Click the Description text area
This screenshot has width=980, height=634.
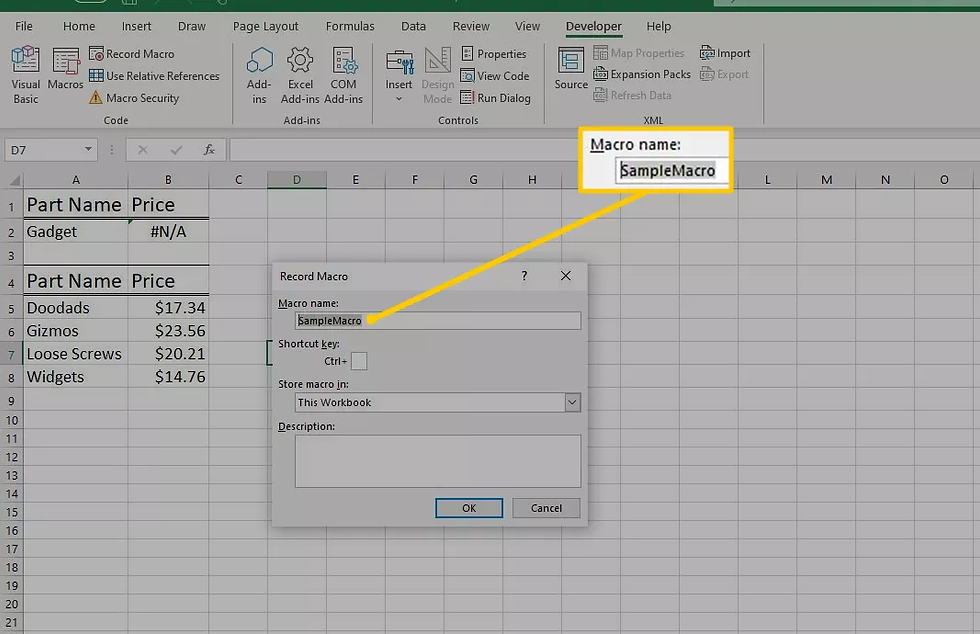[x=438, y=461]
